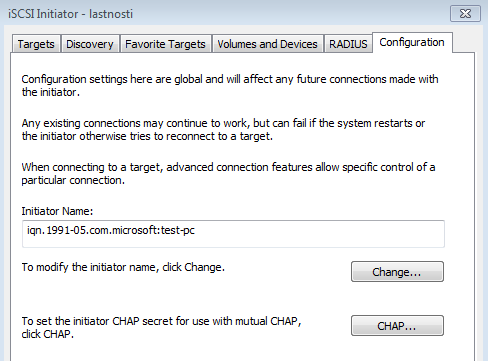
Task: Select the Configuration tab
Action: click(x=412, y=42)
